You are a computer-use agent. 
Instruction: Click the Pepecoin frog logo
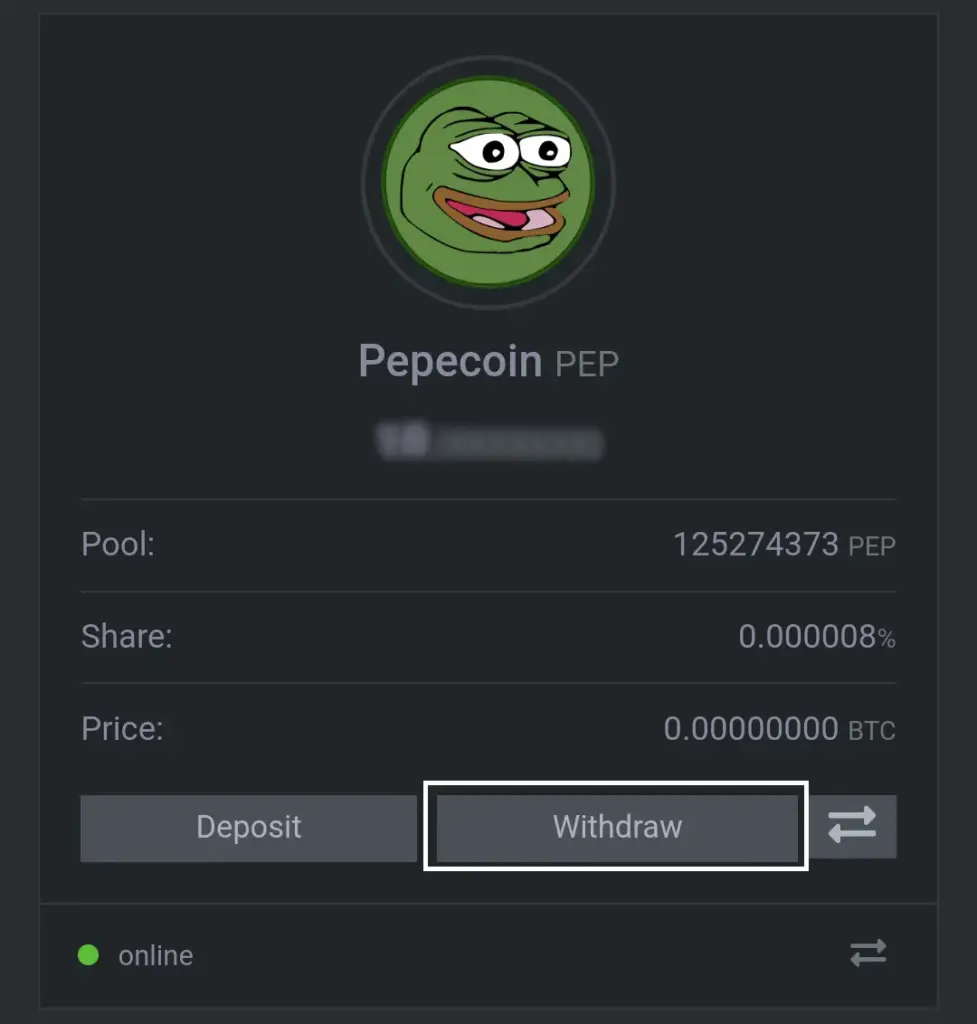tap(488, 182)
